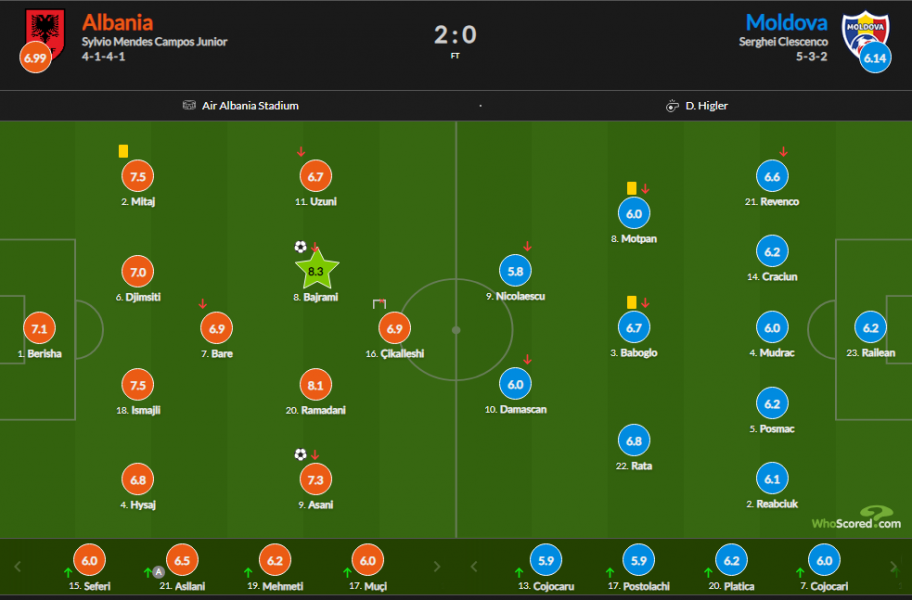Click Nicolaescu's 5.8 rating circle
The image size is (912, 600).
[x=515, y=271]
